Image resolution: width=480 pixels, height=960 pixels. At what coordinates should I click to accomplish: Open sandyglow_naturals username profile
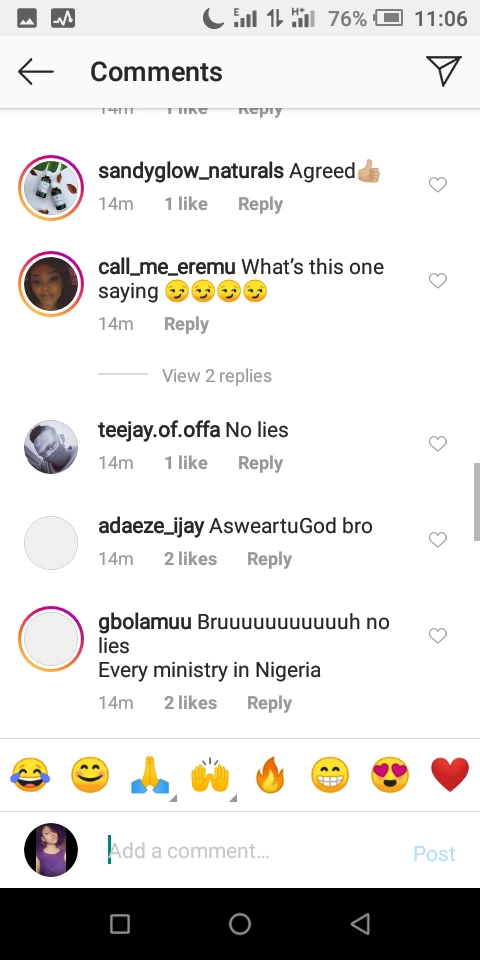click(191, 171)
